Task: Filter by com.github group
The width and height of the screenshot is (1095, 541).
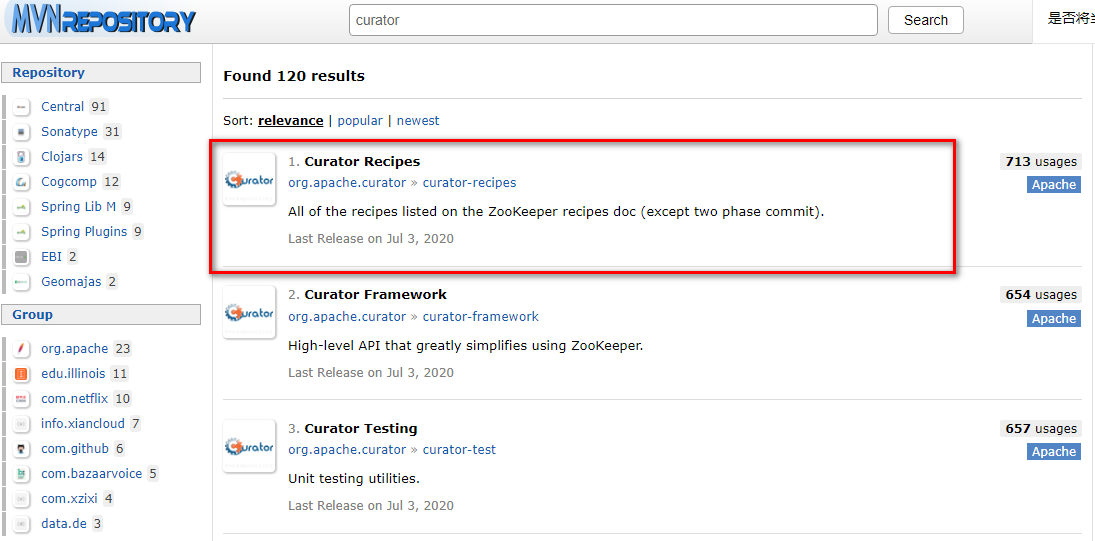Action: coord(75,449)
